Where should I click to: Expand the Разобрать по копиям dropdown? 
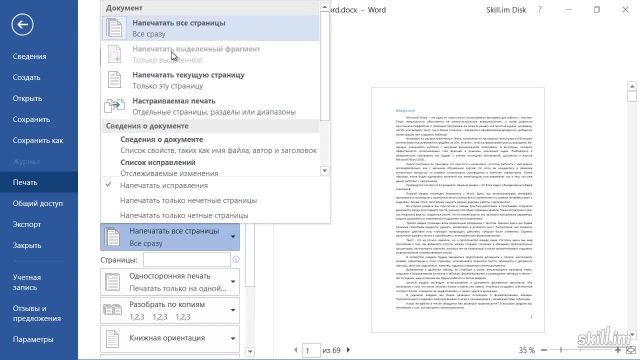[170, 310]
